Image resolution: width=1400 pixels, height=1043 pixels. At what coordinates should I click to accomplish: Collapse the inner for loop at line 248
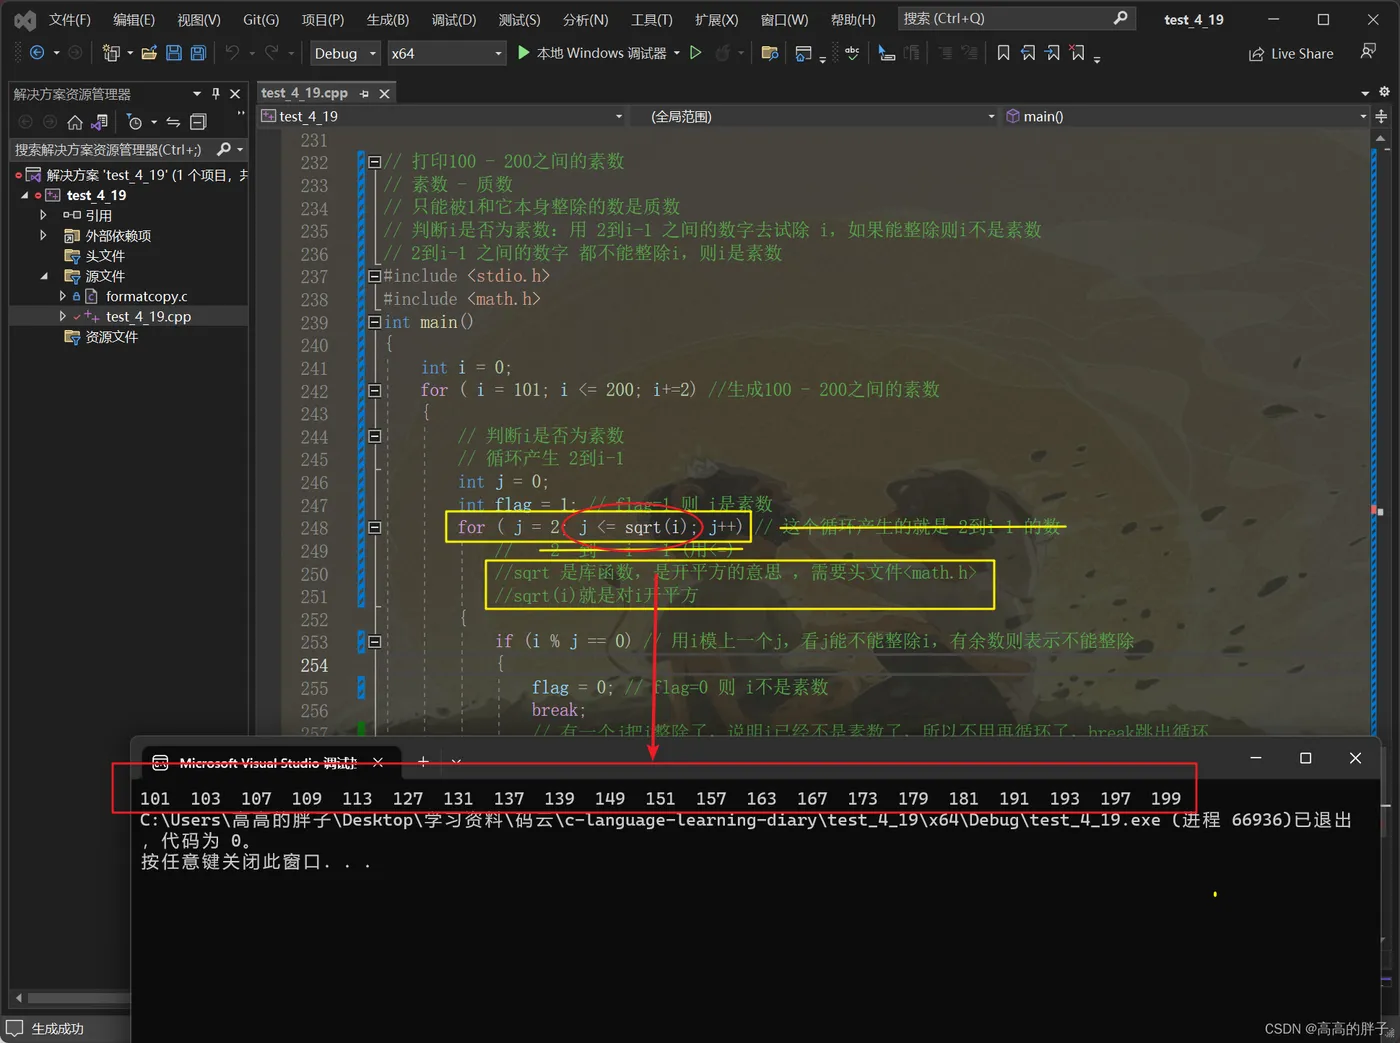pos(374,527)
